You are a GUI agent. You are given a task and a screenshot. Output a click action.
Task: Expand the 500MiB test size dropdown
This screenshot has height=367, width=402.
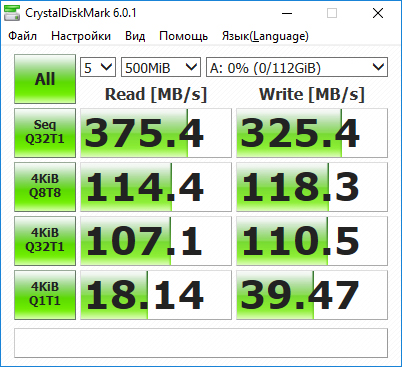pyautogui.click(x=161, y=67)
